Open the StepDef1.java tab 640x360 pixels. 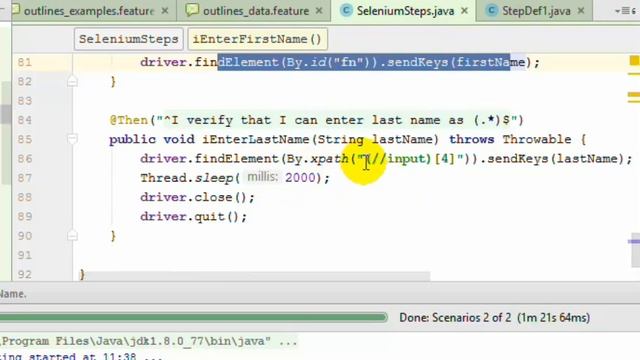tap(536, 11)
